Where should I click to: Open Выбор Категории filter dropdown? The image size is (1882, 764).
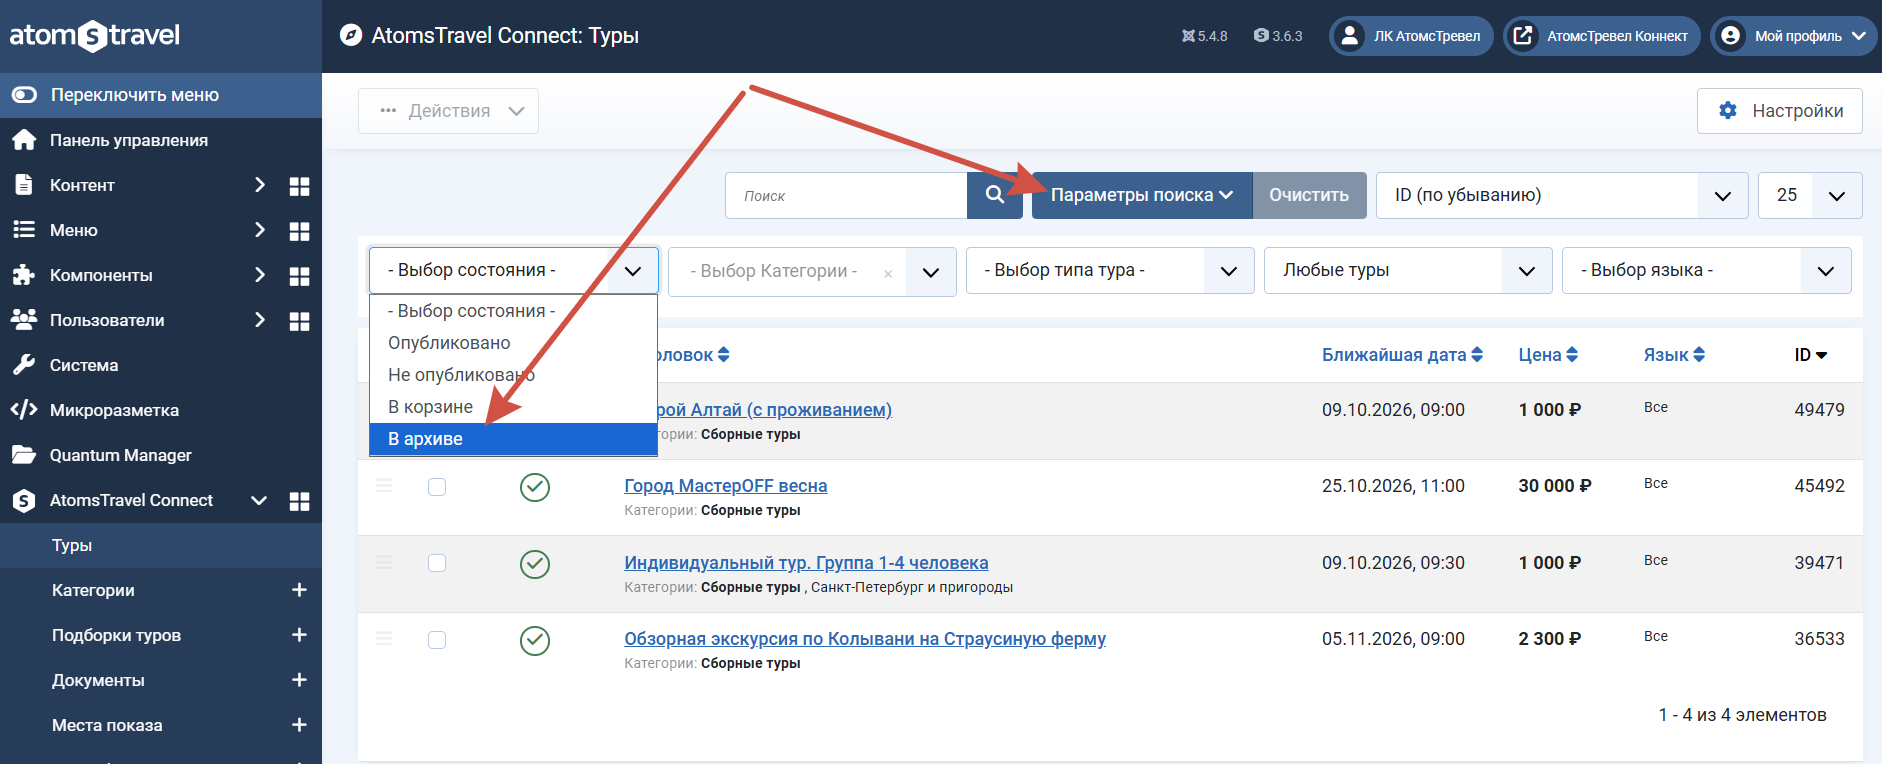pos(812,271)
